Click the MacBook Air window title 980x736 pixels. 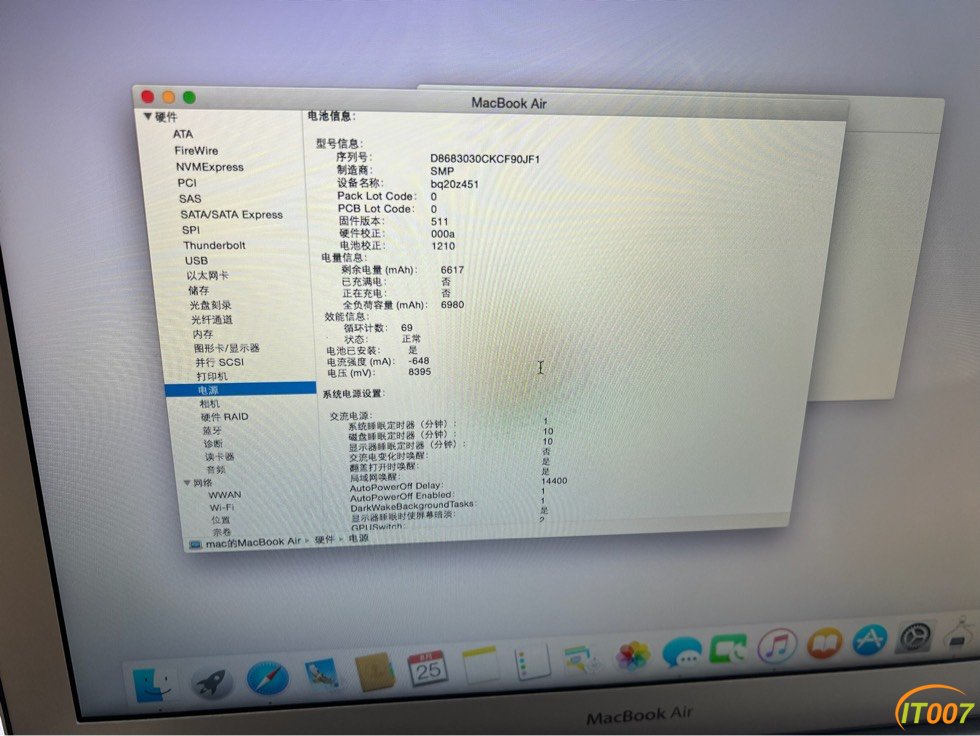click(x=509, y=103)
